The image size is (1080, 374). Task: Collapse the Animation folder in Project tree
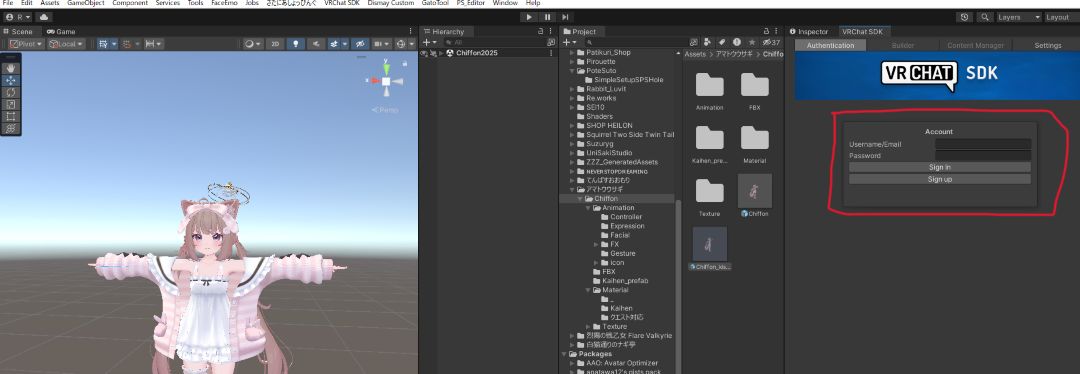tap(589, 207)
